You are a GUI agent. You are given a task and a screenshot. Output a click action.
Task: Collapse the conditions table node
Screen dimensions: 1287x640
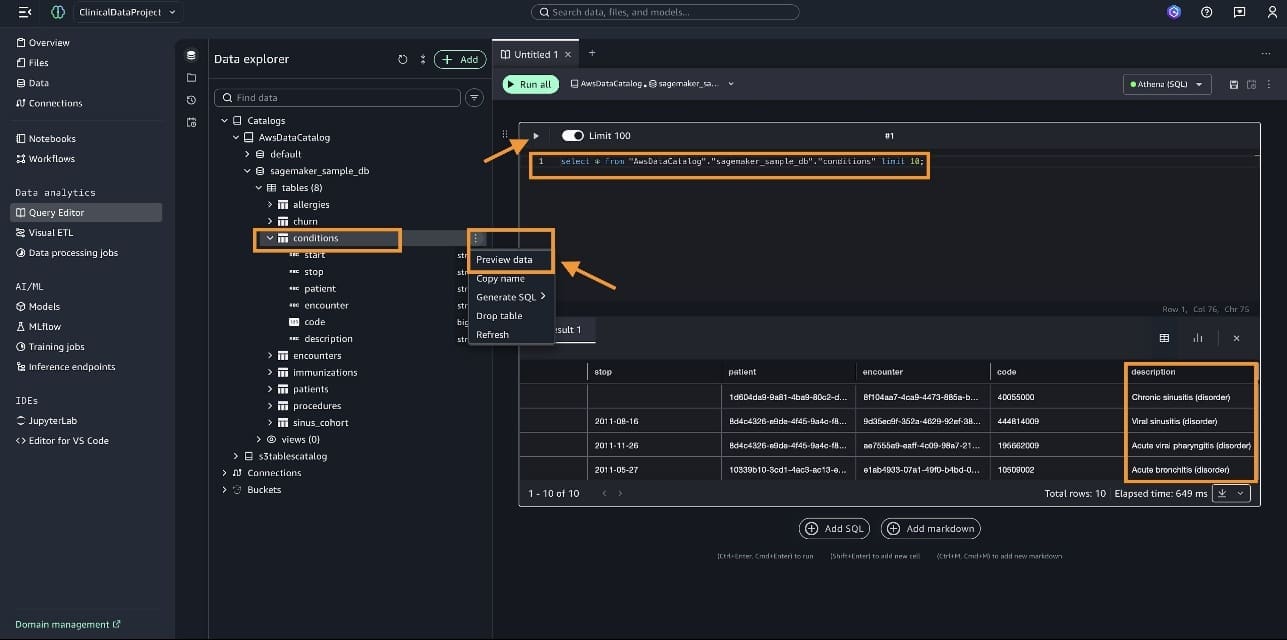270,239
